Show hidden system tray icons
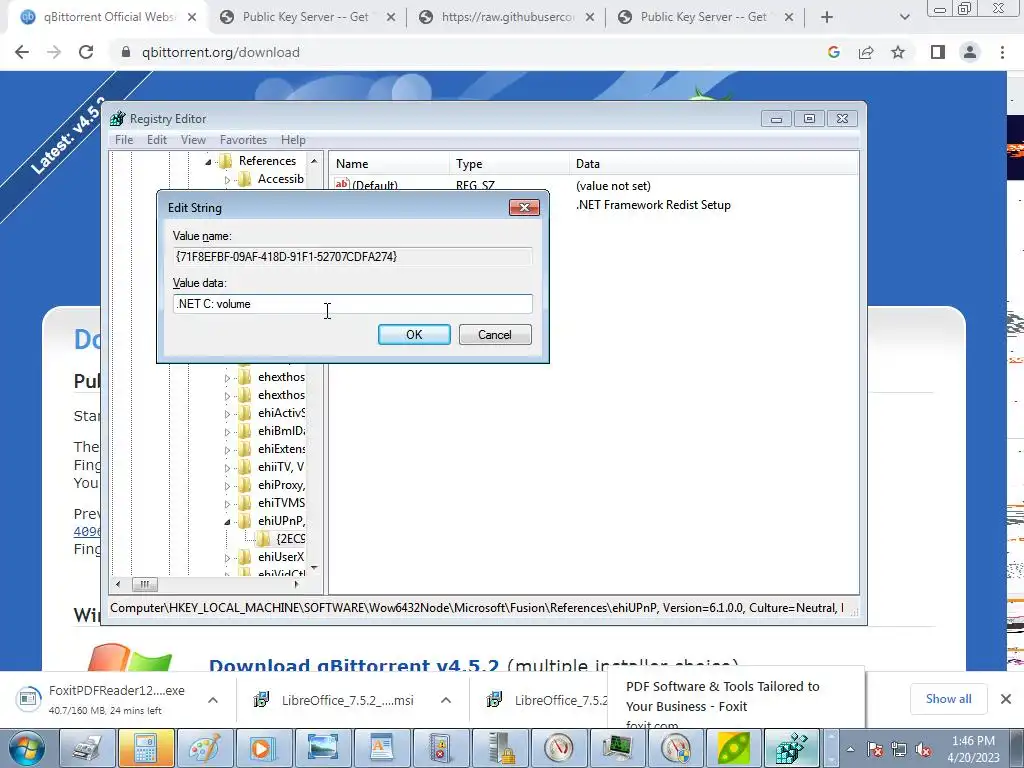Screen dimensions: 1024x768 [x=850, y=750]
